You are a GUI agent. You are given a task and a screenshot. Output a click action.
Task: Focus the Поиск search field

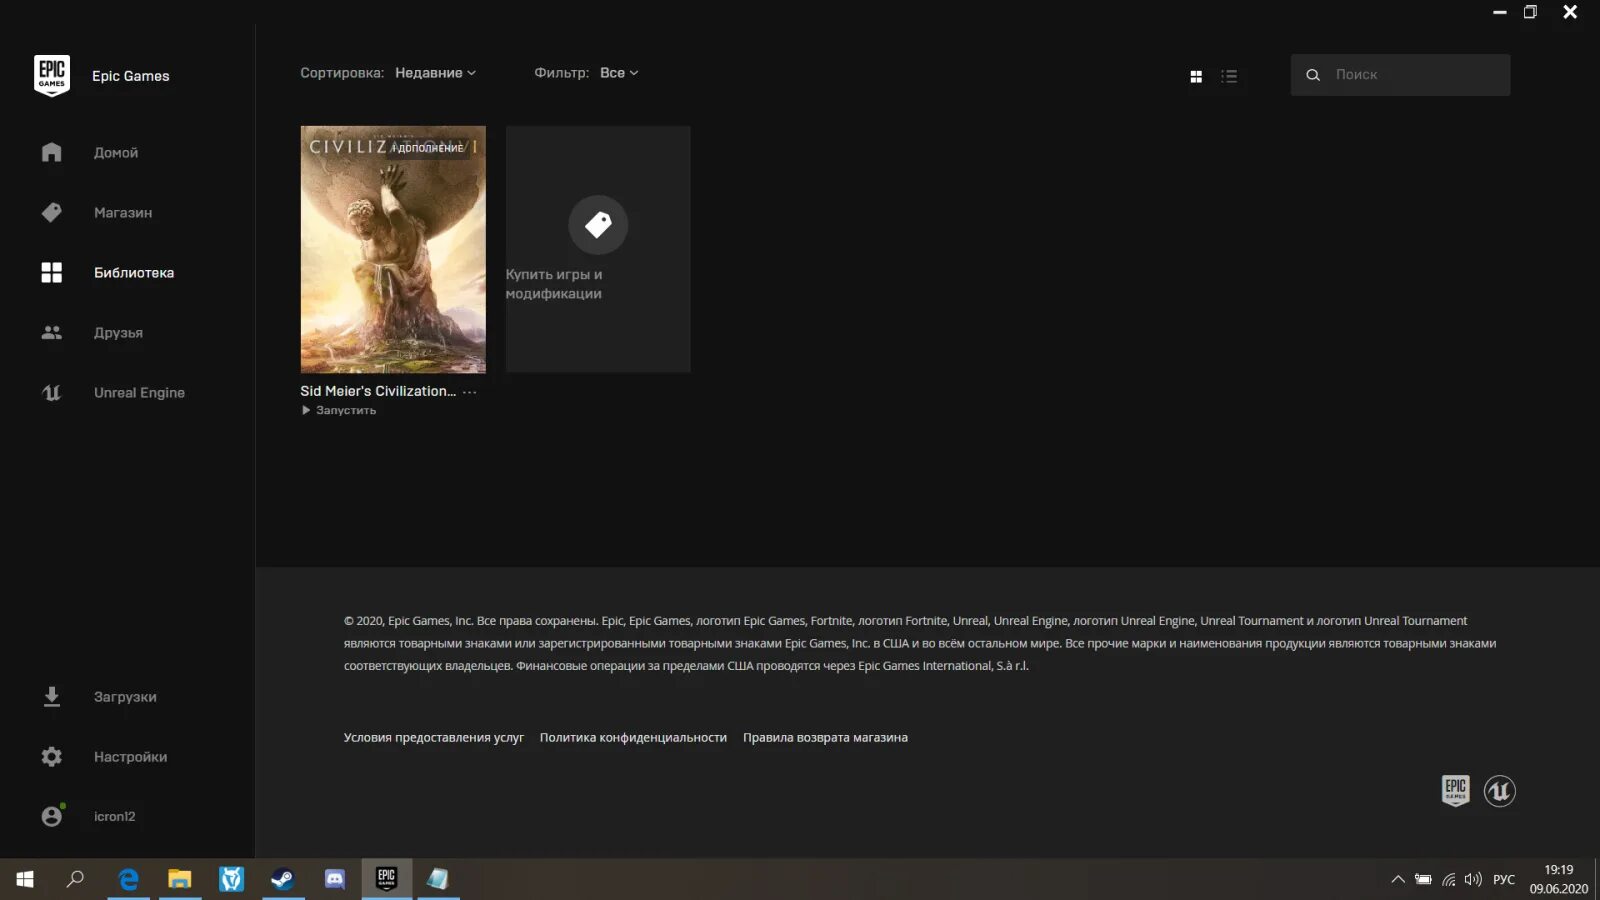point(1400,75)
